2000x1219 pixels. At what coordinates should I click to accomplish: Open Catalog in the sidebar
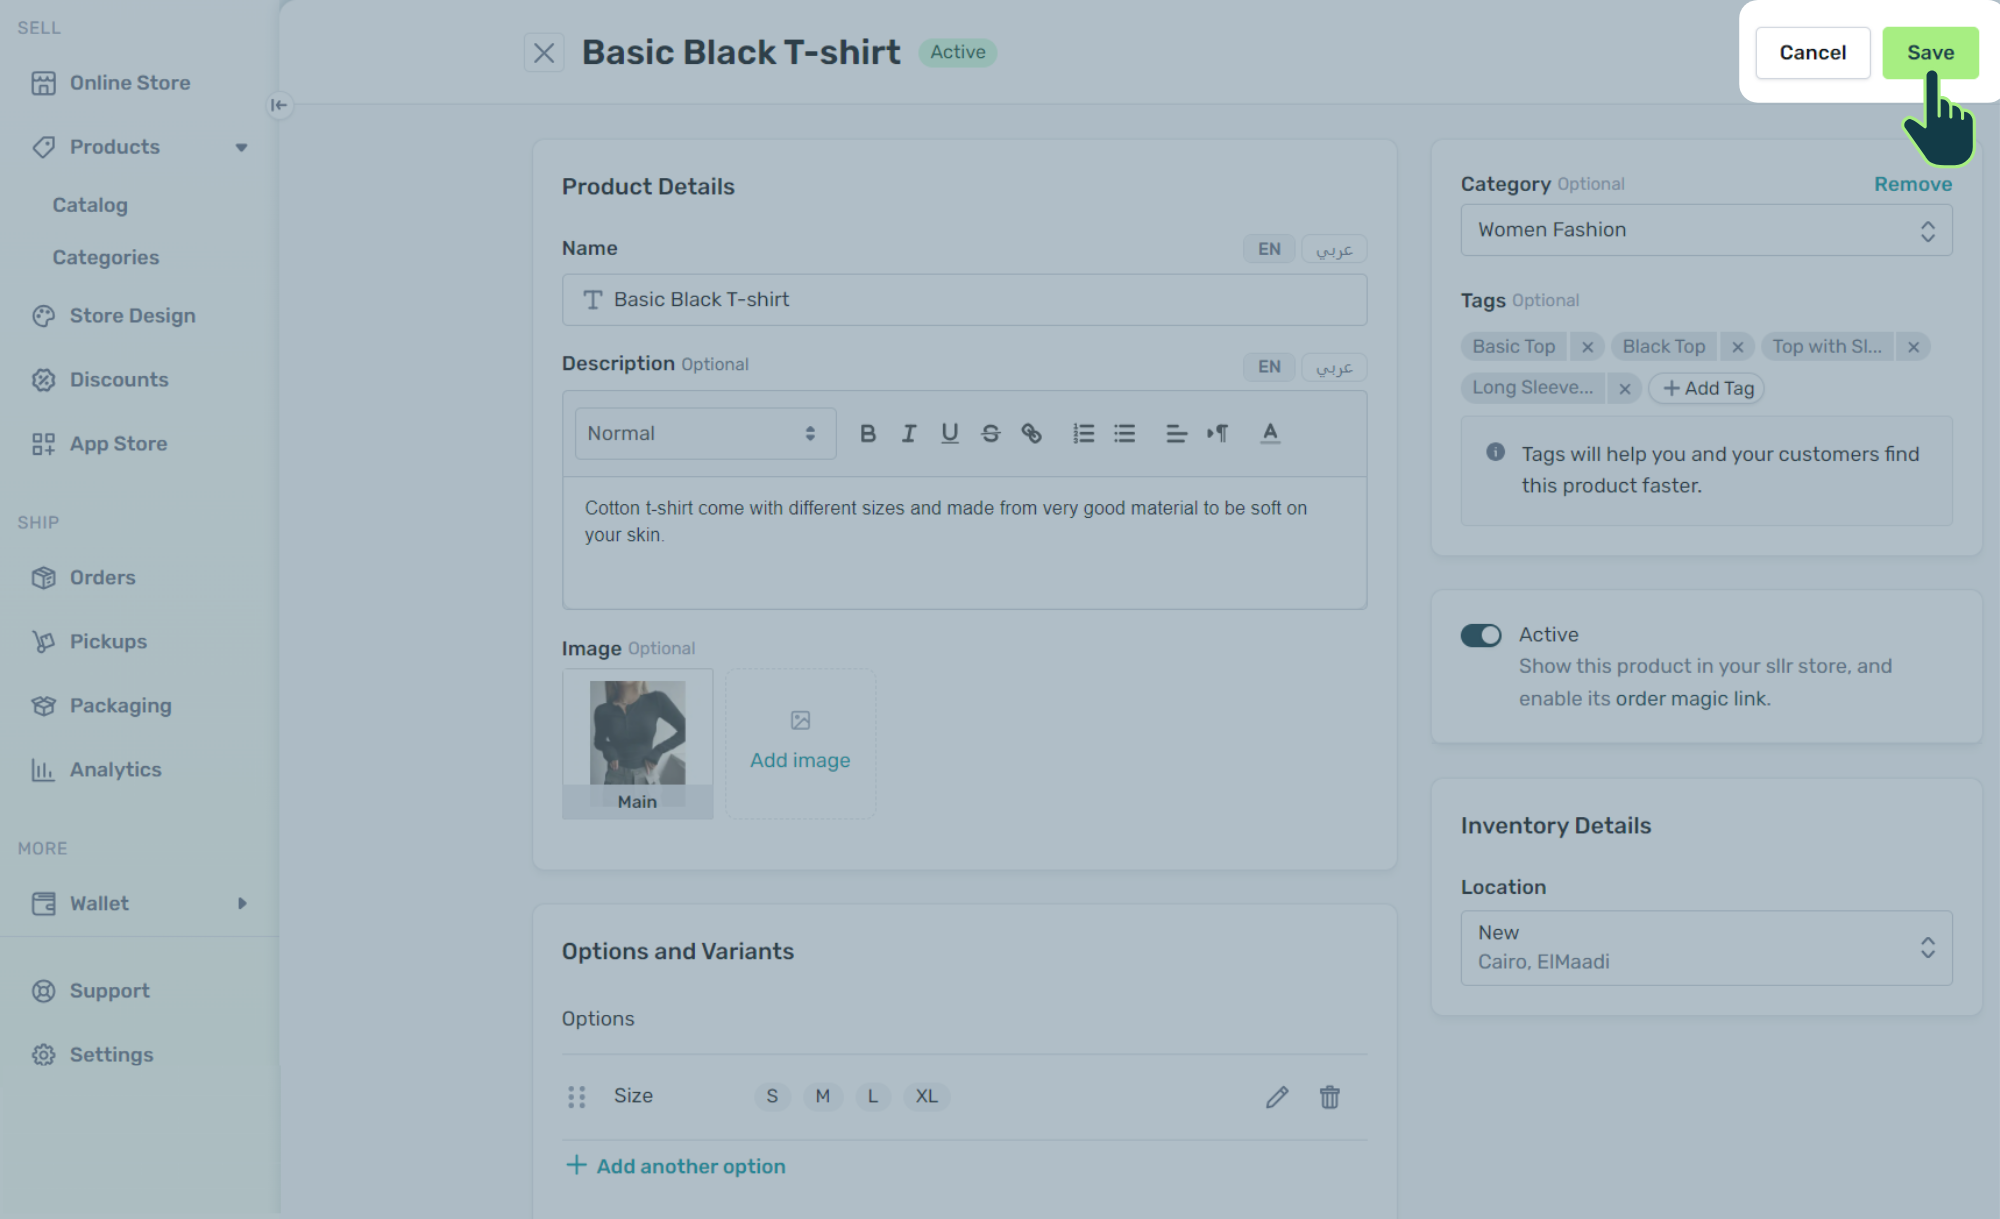[90, 205]
